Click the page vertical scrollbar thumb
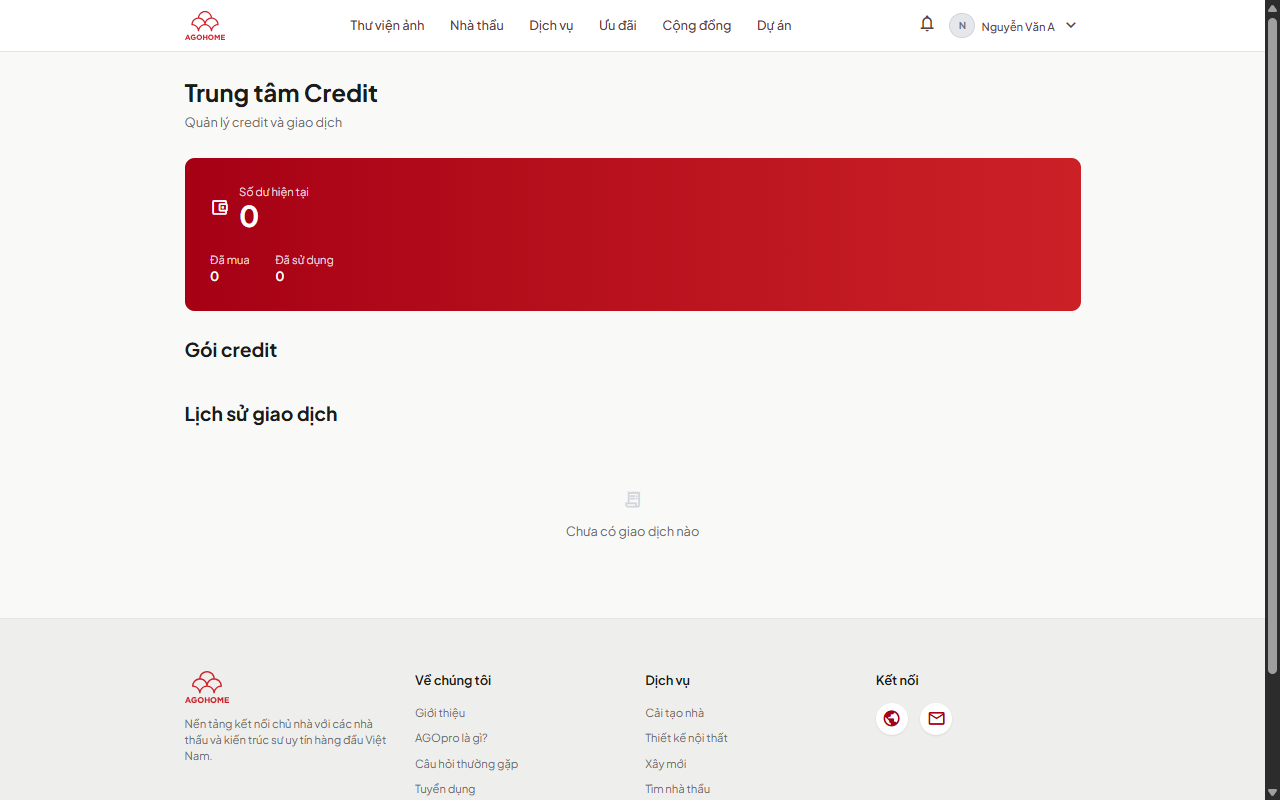1280x800 pixels. pyautogui.click(x=1272, y=345)
